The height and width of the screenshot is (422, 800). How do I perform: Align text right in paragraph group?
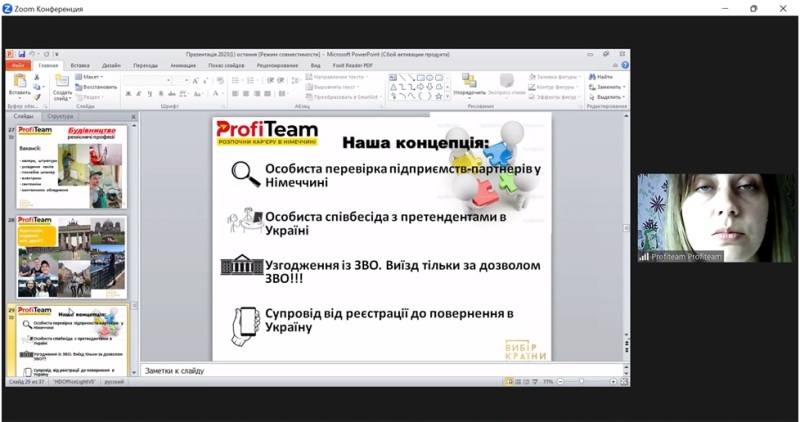[x=257, y=94]
